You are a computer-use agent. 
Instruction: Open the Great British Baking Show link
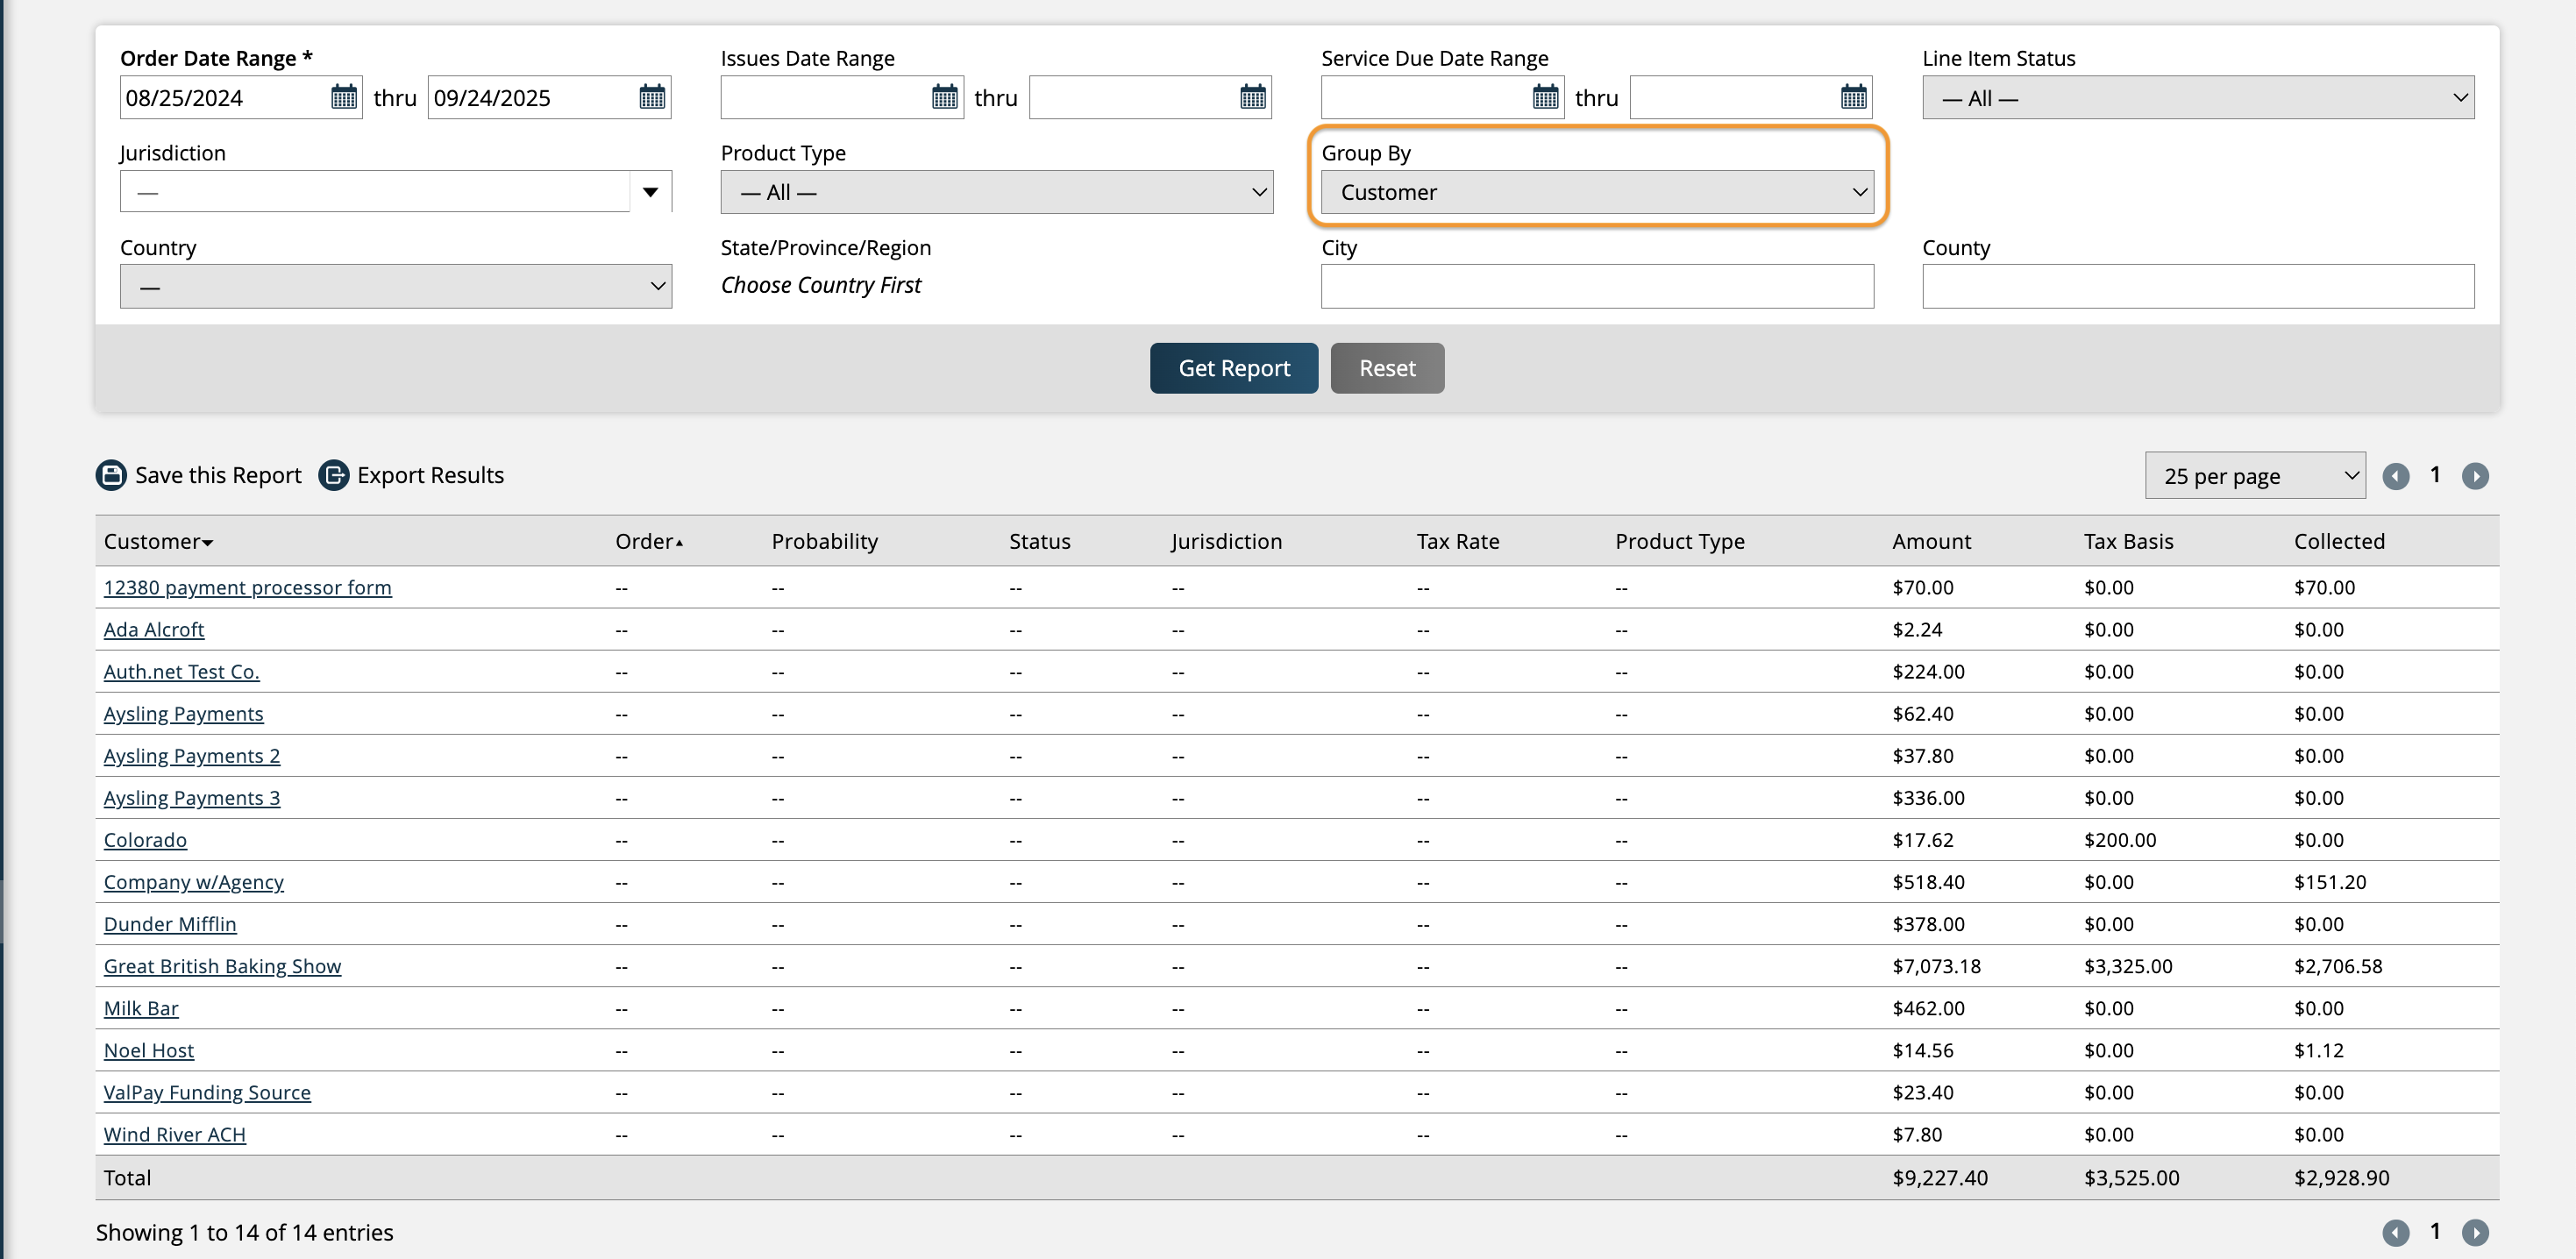click(x=222, y=966)
